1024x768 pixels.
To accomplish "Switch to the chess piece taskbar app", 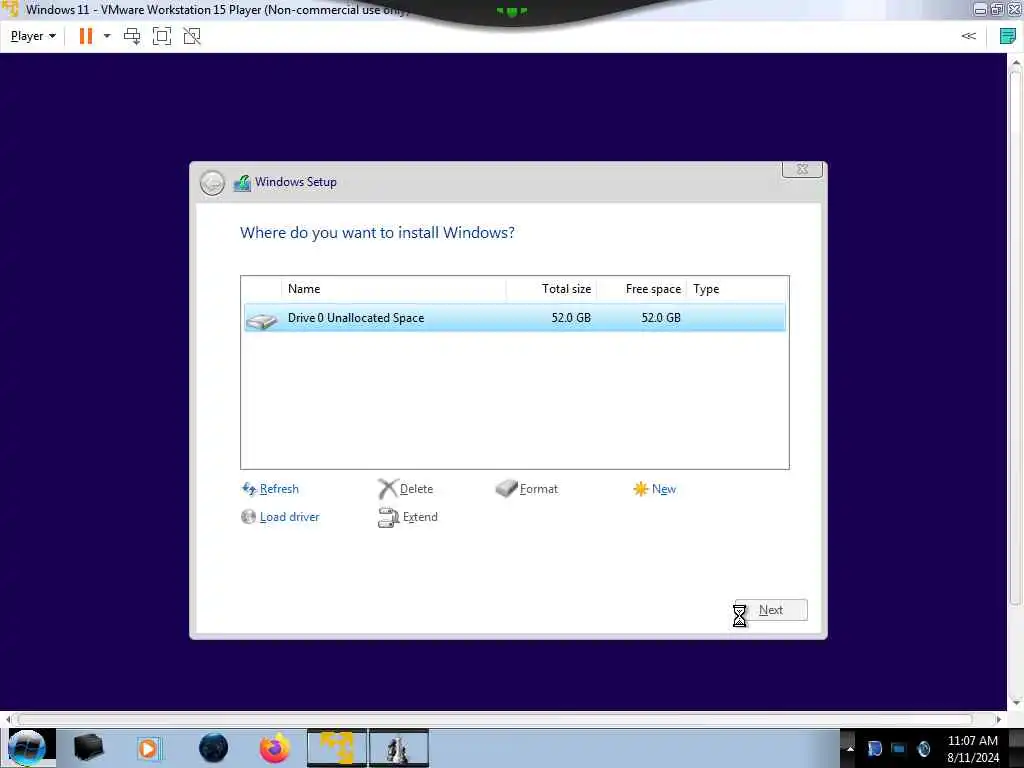I will point(399,748).
